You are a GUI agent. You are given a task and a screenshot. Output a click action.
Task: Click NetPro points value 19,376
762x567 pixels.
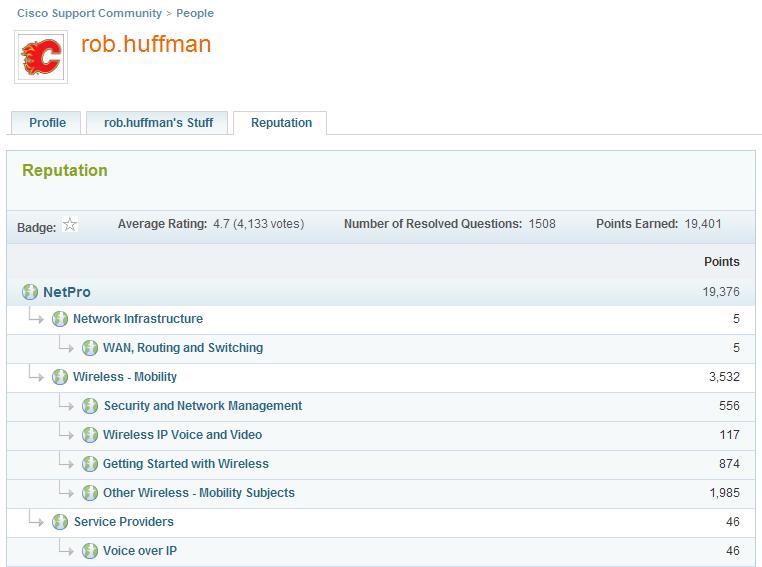721,292
